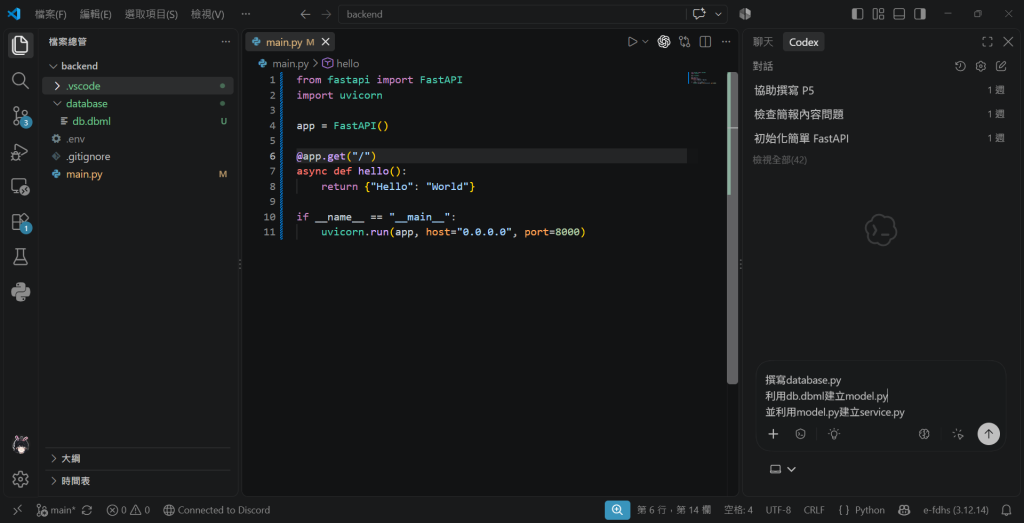
Task: Open the 檔案(F) menu
Action: pos(51,14)
